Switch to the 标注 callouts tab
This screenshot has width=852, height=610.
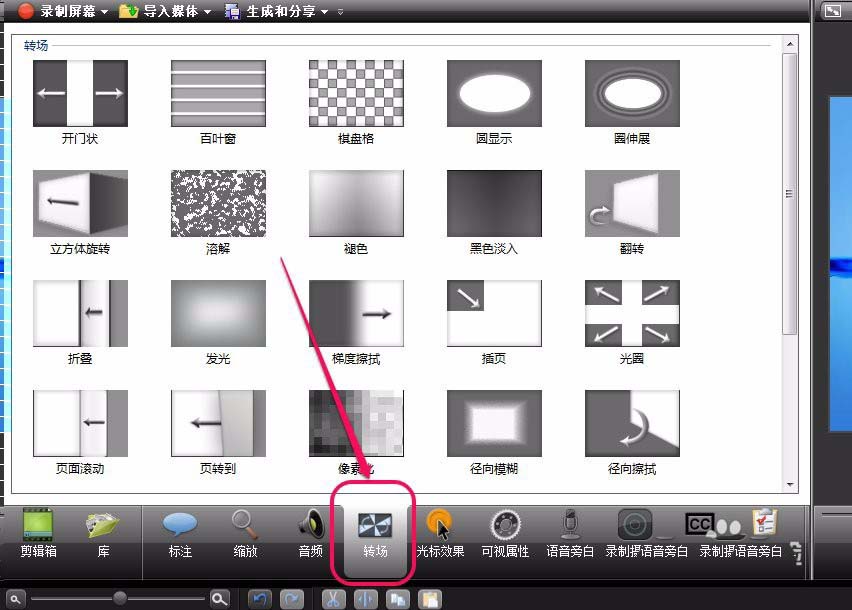click(x=180, y=533)
